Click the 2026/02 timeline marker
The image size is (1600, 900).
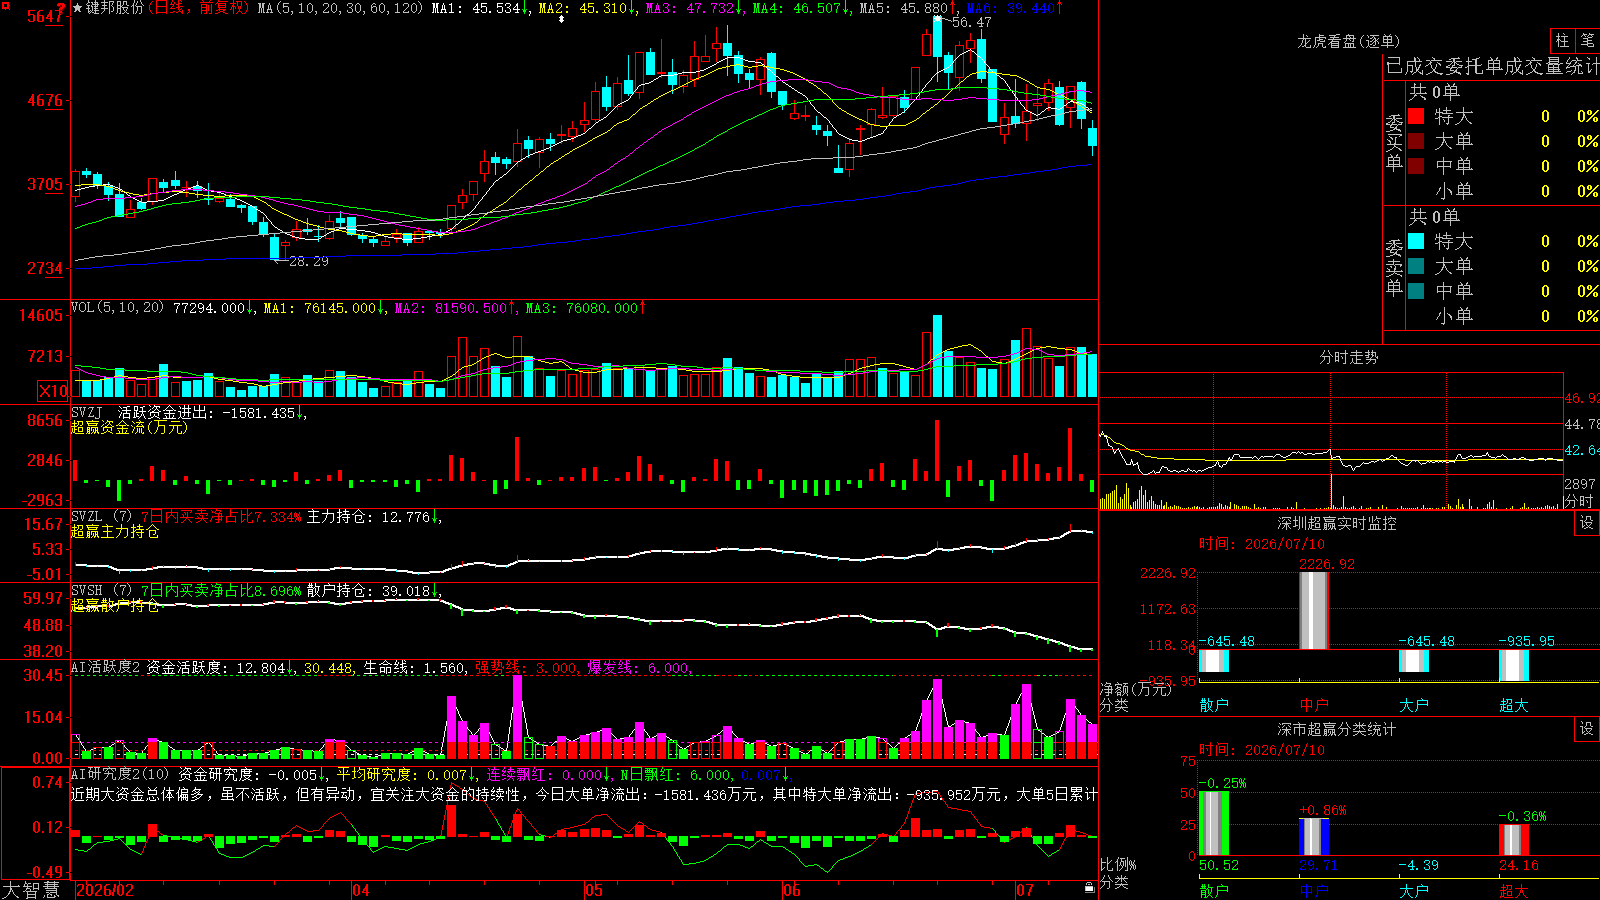[105, 890]
